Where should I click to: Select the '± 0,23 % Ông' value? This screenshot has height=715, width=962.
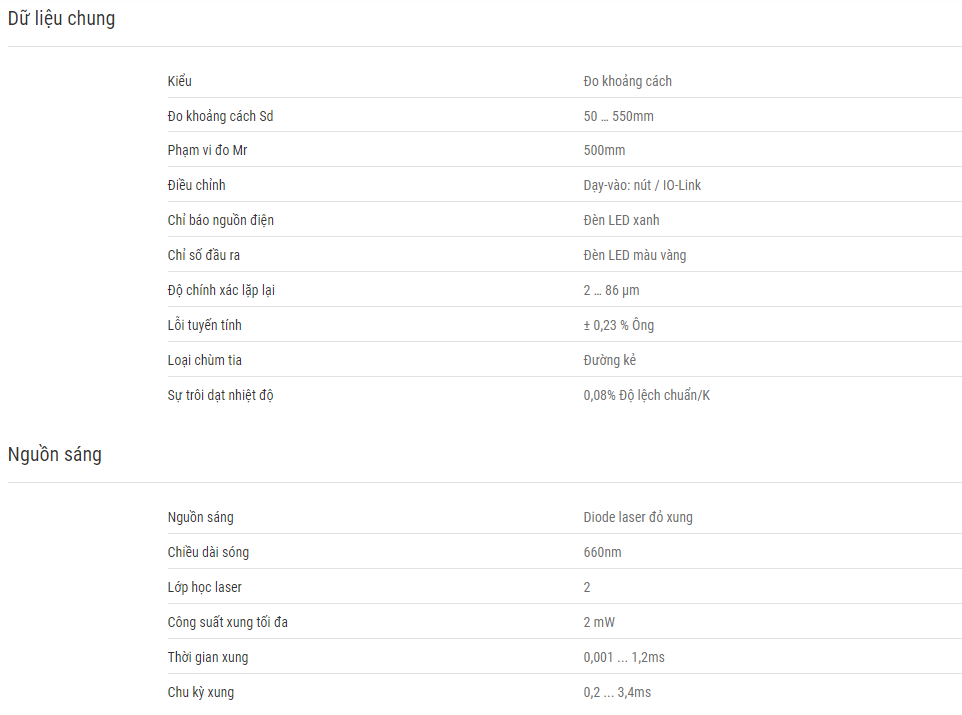pyautogui.click(x=618, y=325)
